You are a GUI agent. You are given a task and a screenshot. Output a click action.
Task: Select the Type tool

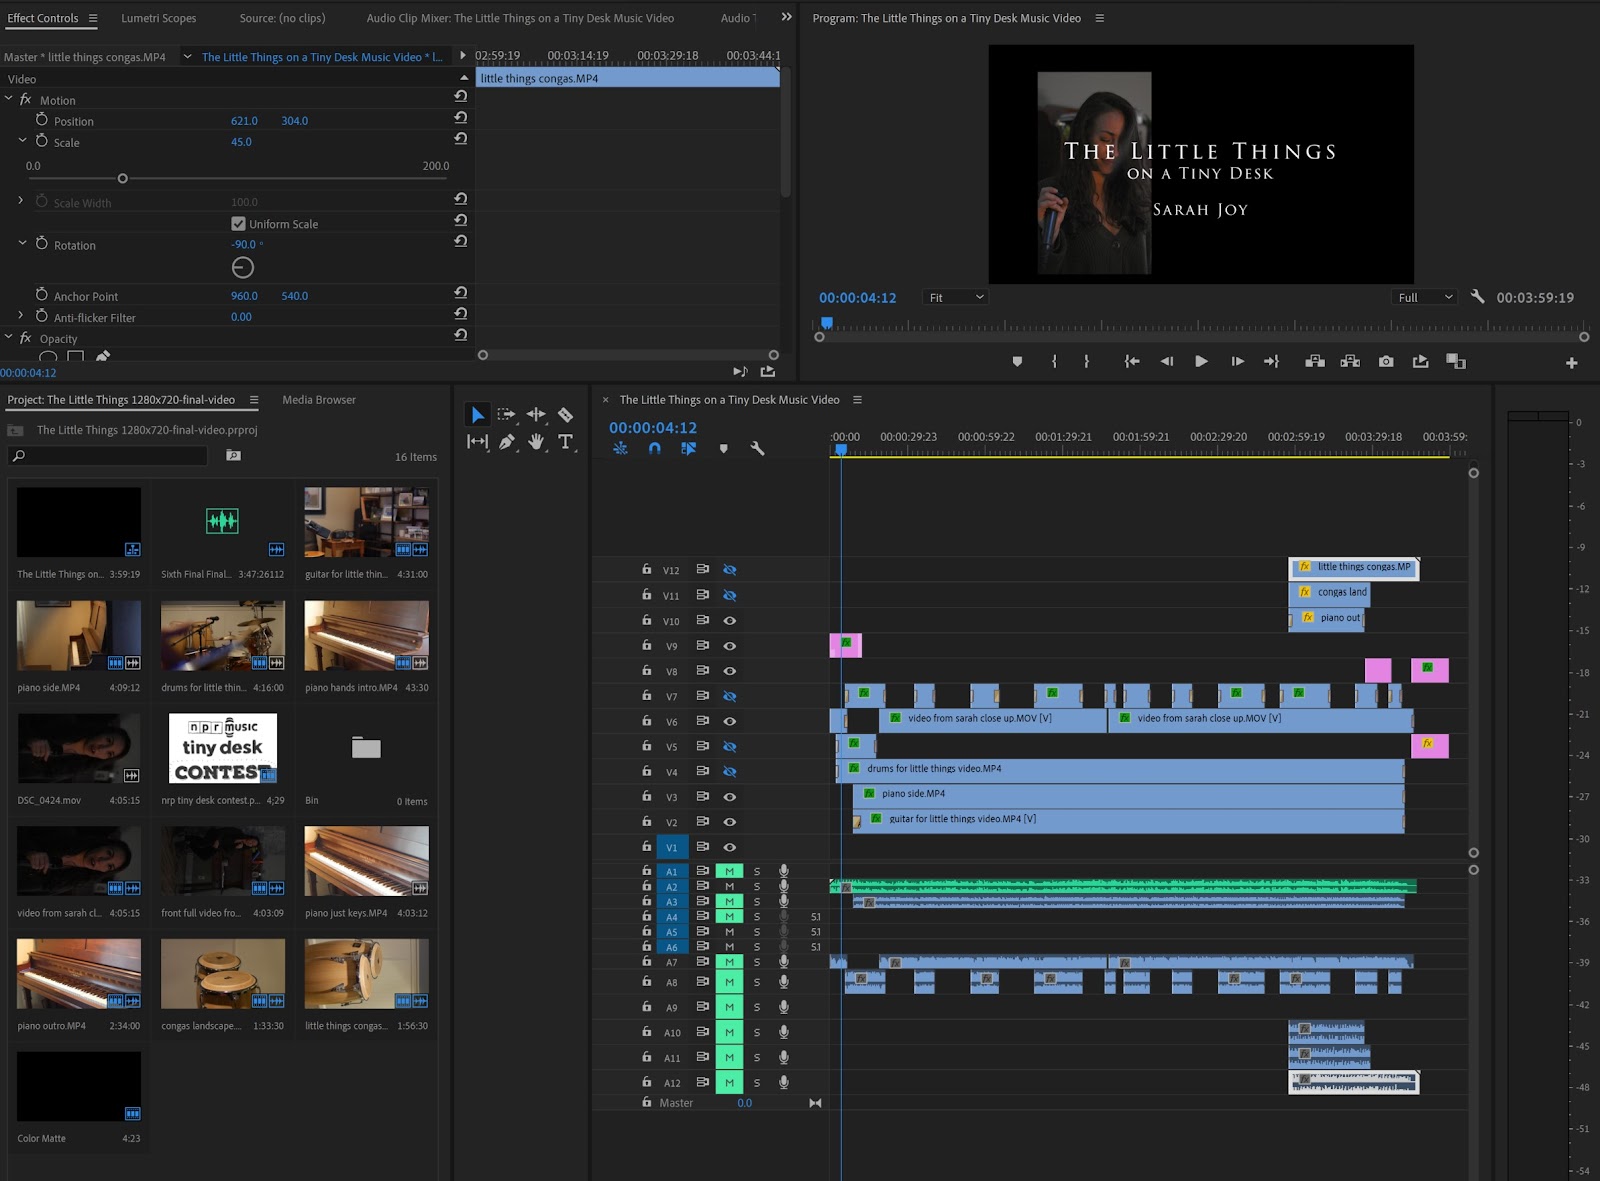coord(565,442)
